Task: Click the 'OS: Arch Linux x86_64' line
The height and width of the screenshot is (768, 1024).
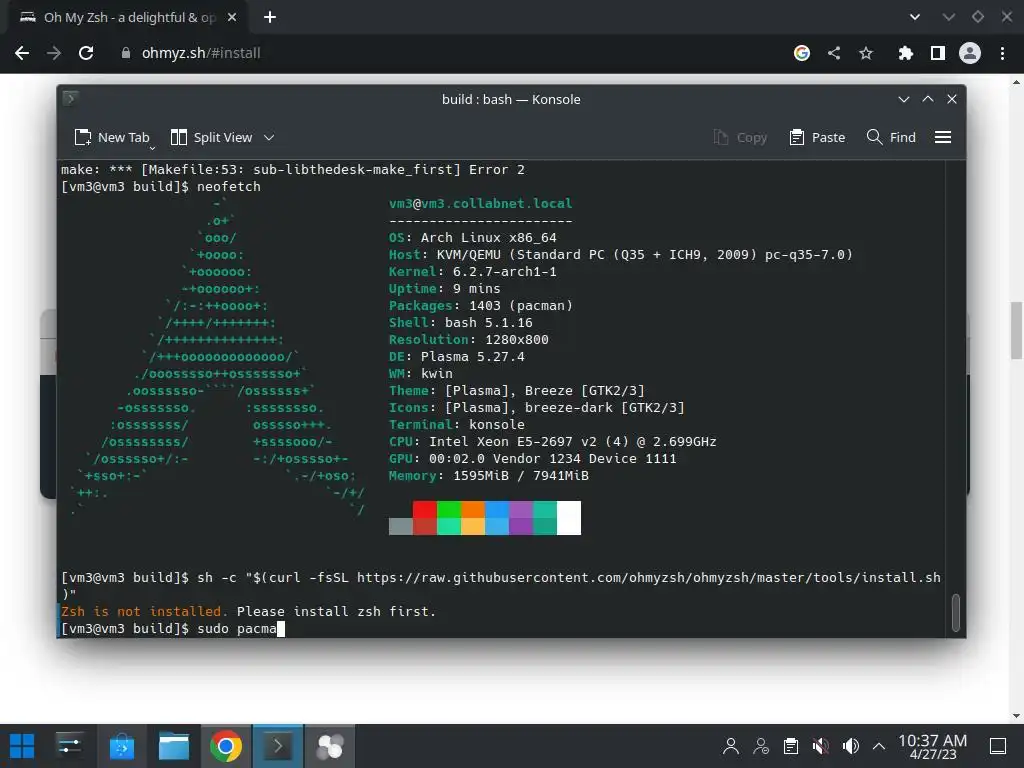Action: tap(473, 237)
